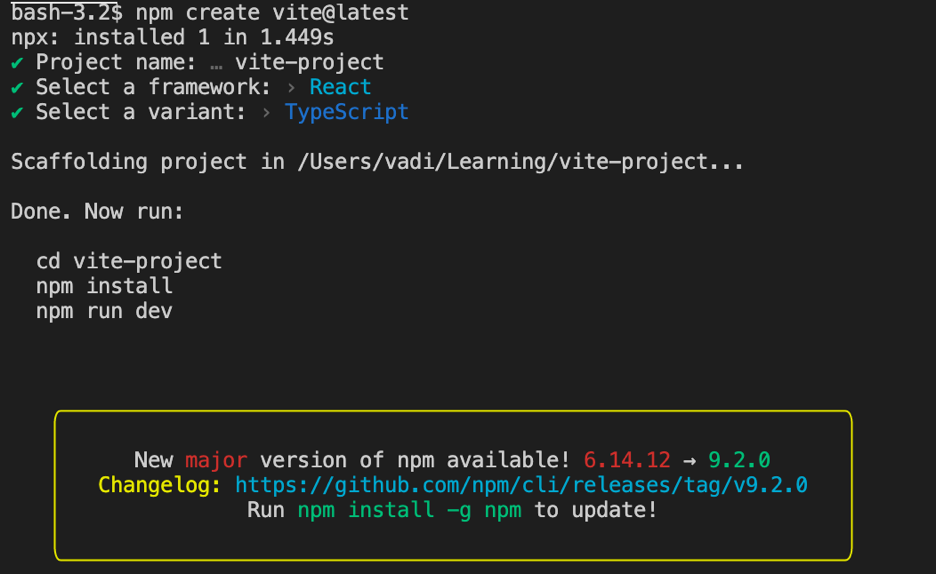936x574 pixels.
Task: Click the red "6.14.12" version number
Action: coord(627,460)
